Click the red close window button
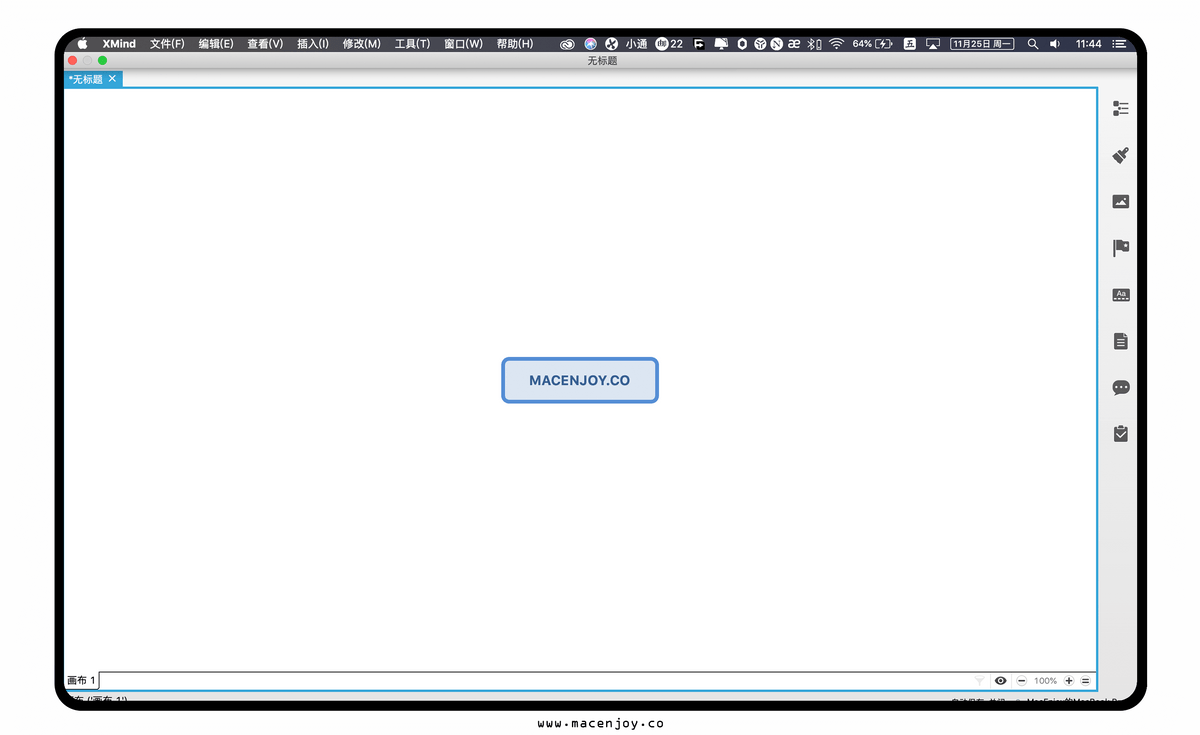Viewport: 1200px width, 735px height. pyautogui.click(x=72, y=61)
